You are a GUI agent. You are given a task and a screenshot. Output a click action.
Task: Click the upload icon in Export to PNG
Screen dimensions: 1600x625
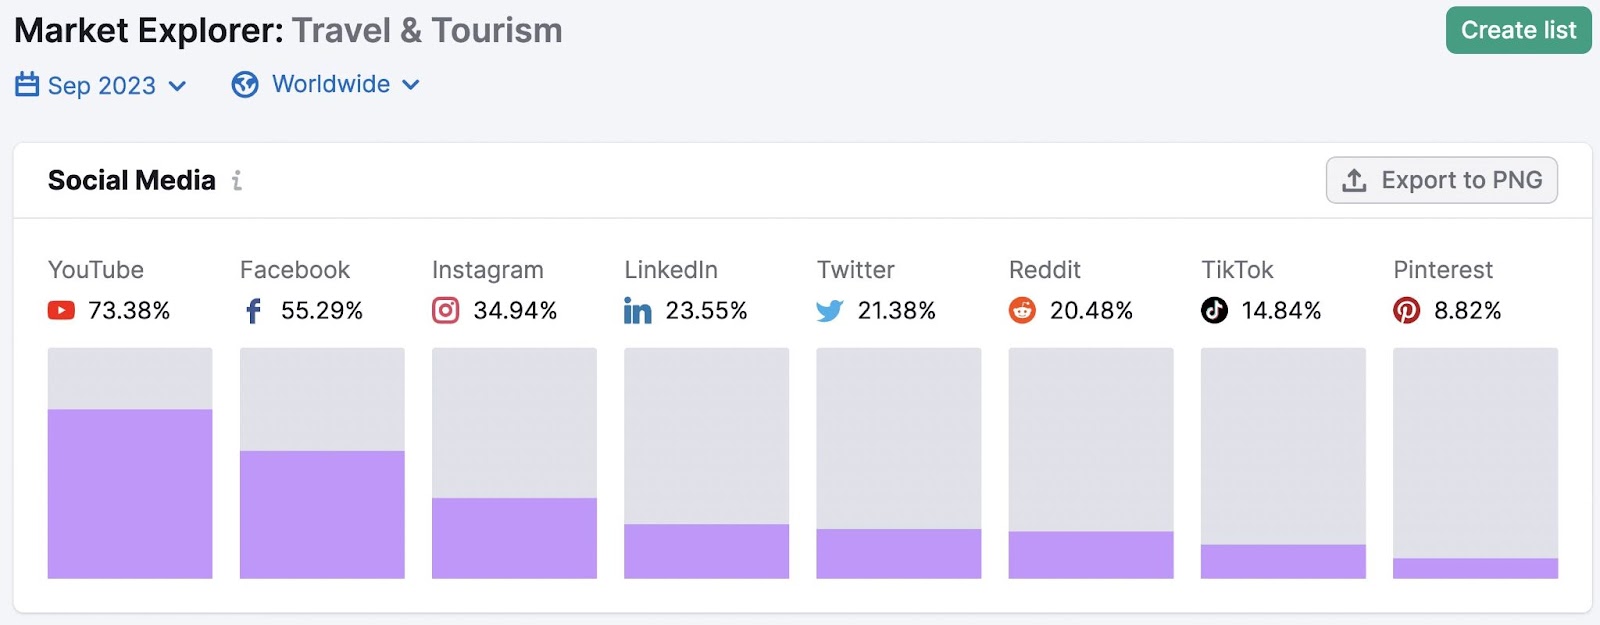point(1353,180)
